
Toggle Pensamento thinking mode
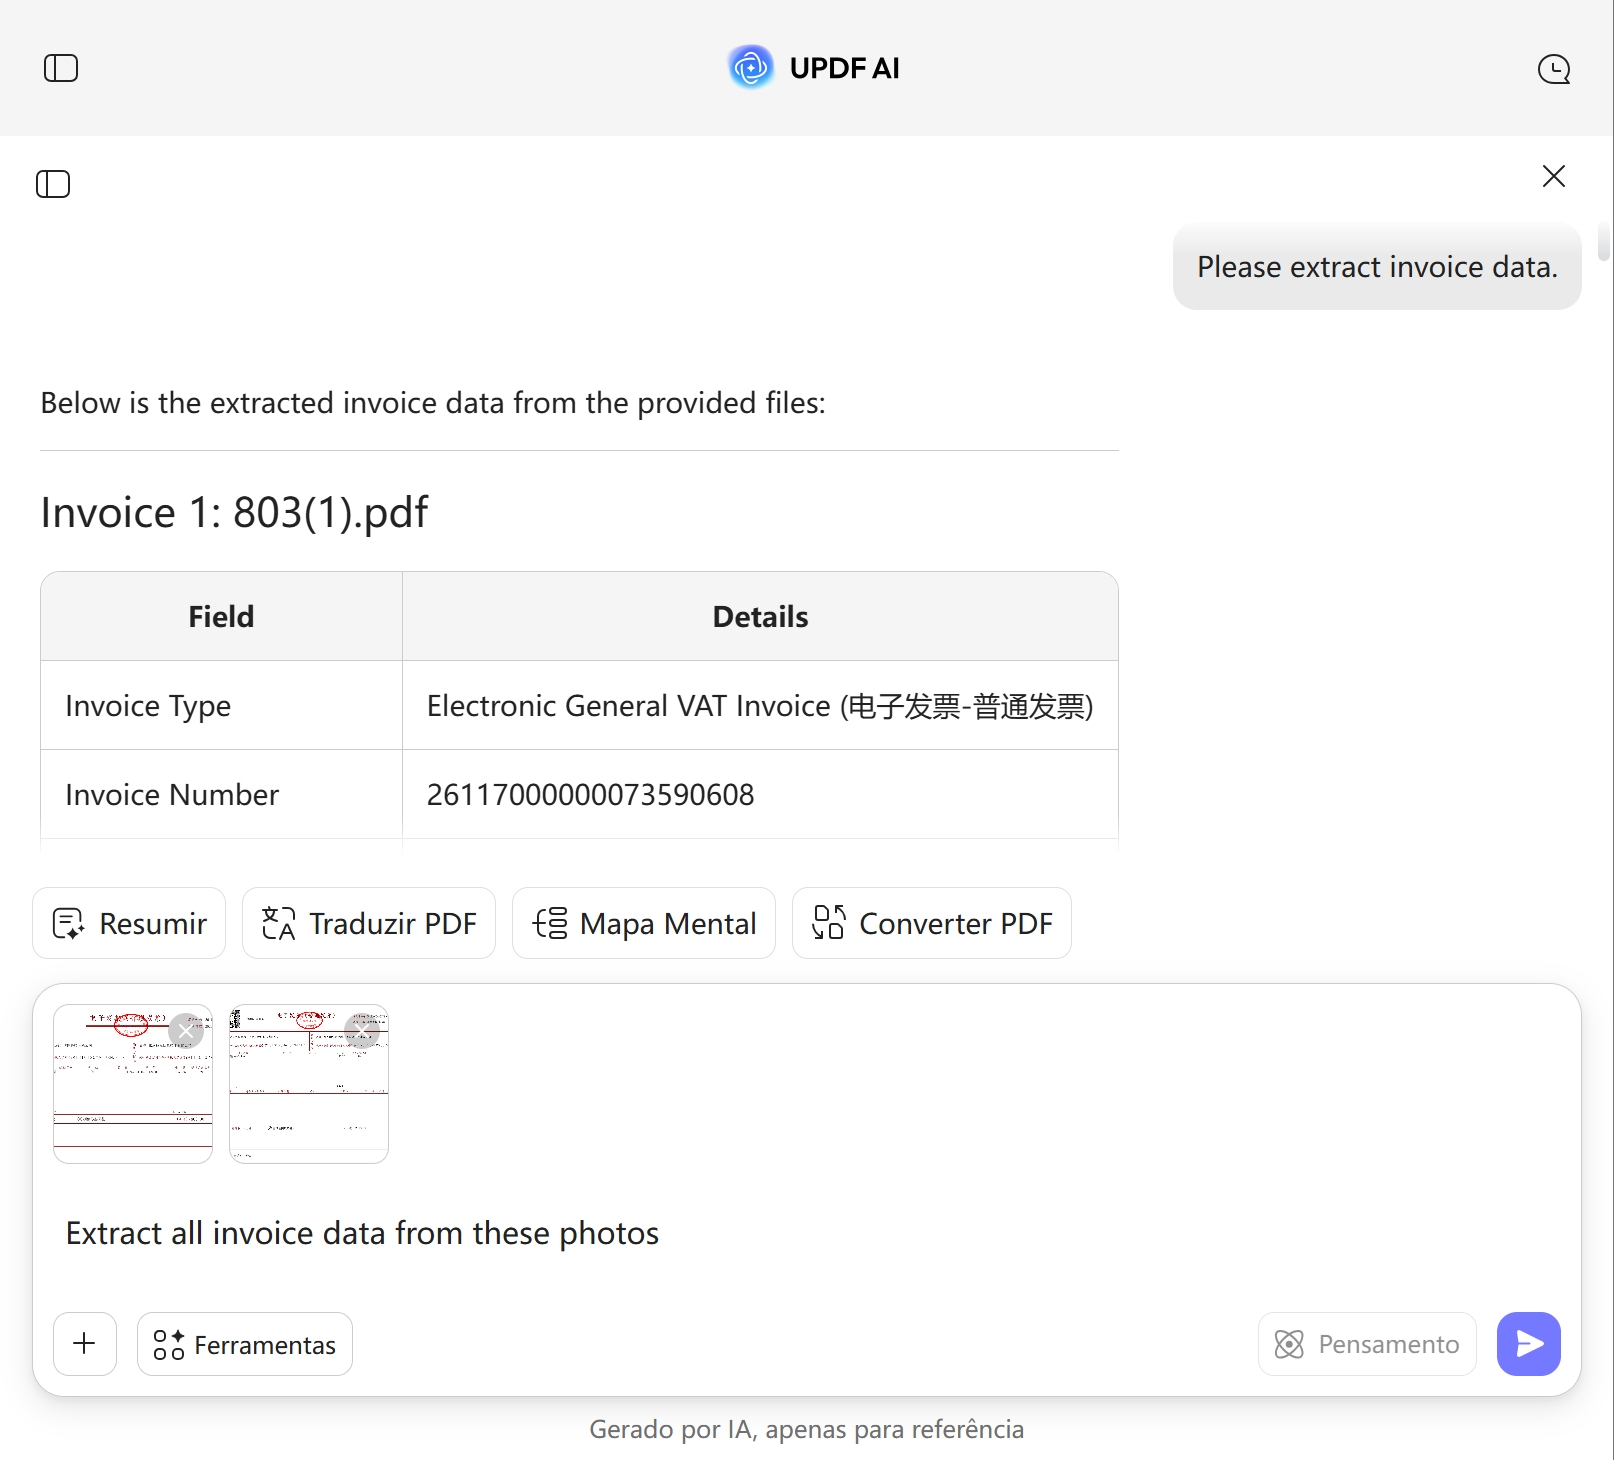1367,1344
